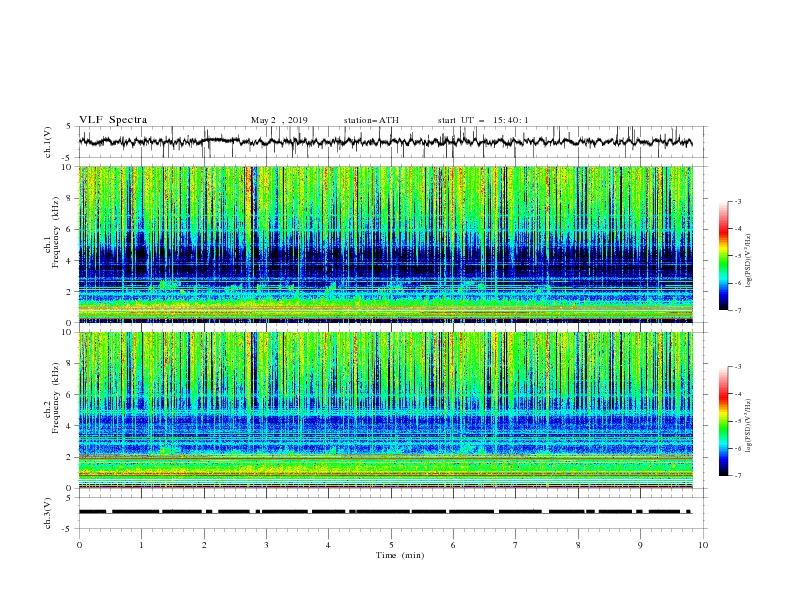Click the time axis tick label "8"
Screen dimensions: 792x612
[578, 545]
